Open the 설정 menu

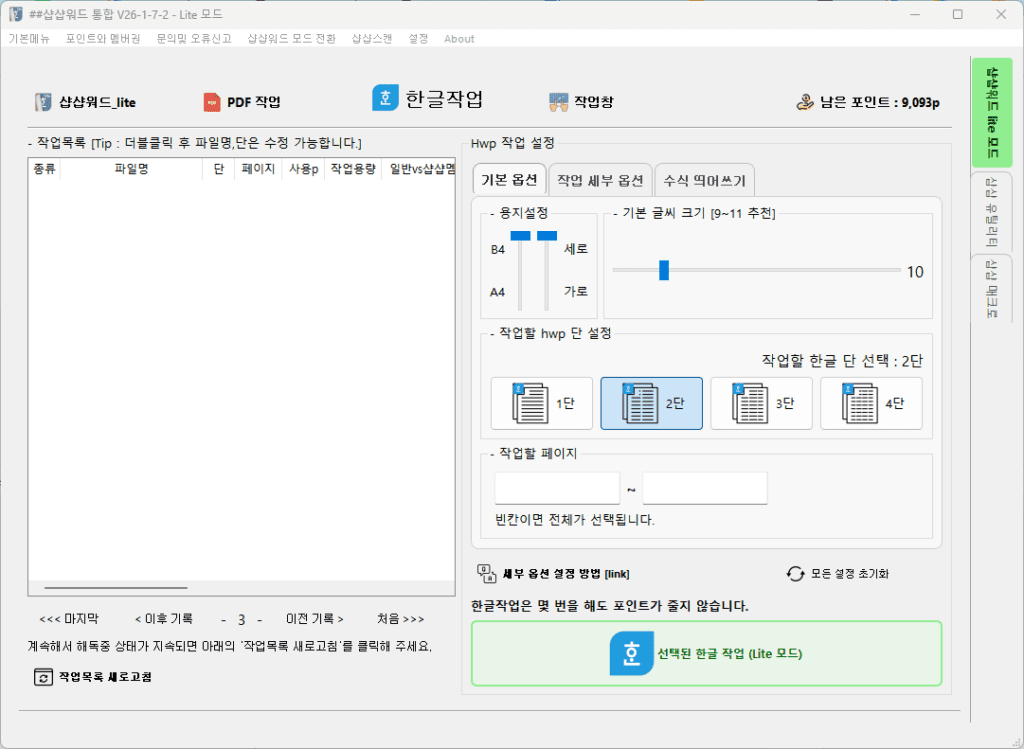click(x=417, y=38)
